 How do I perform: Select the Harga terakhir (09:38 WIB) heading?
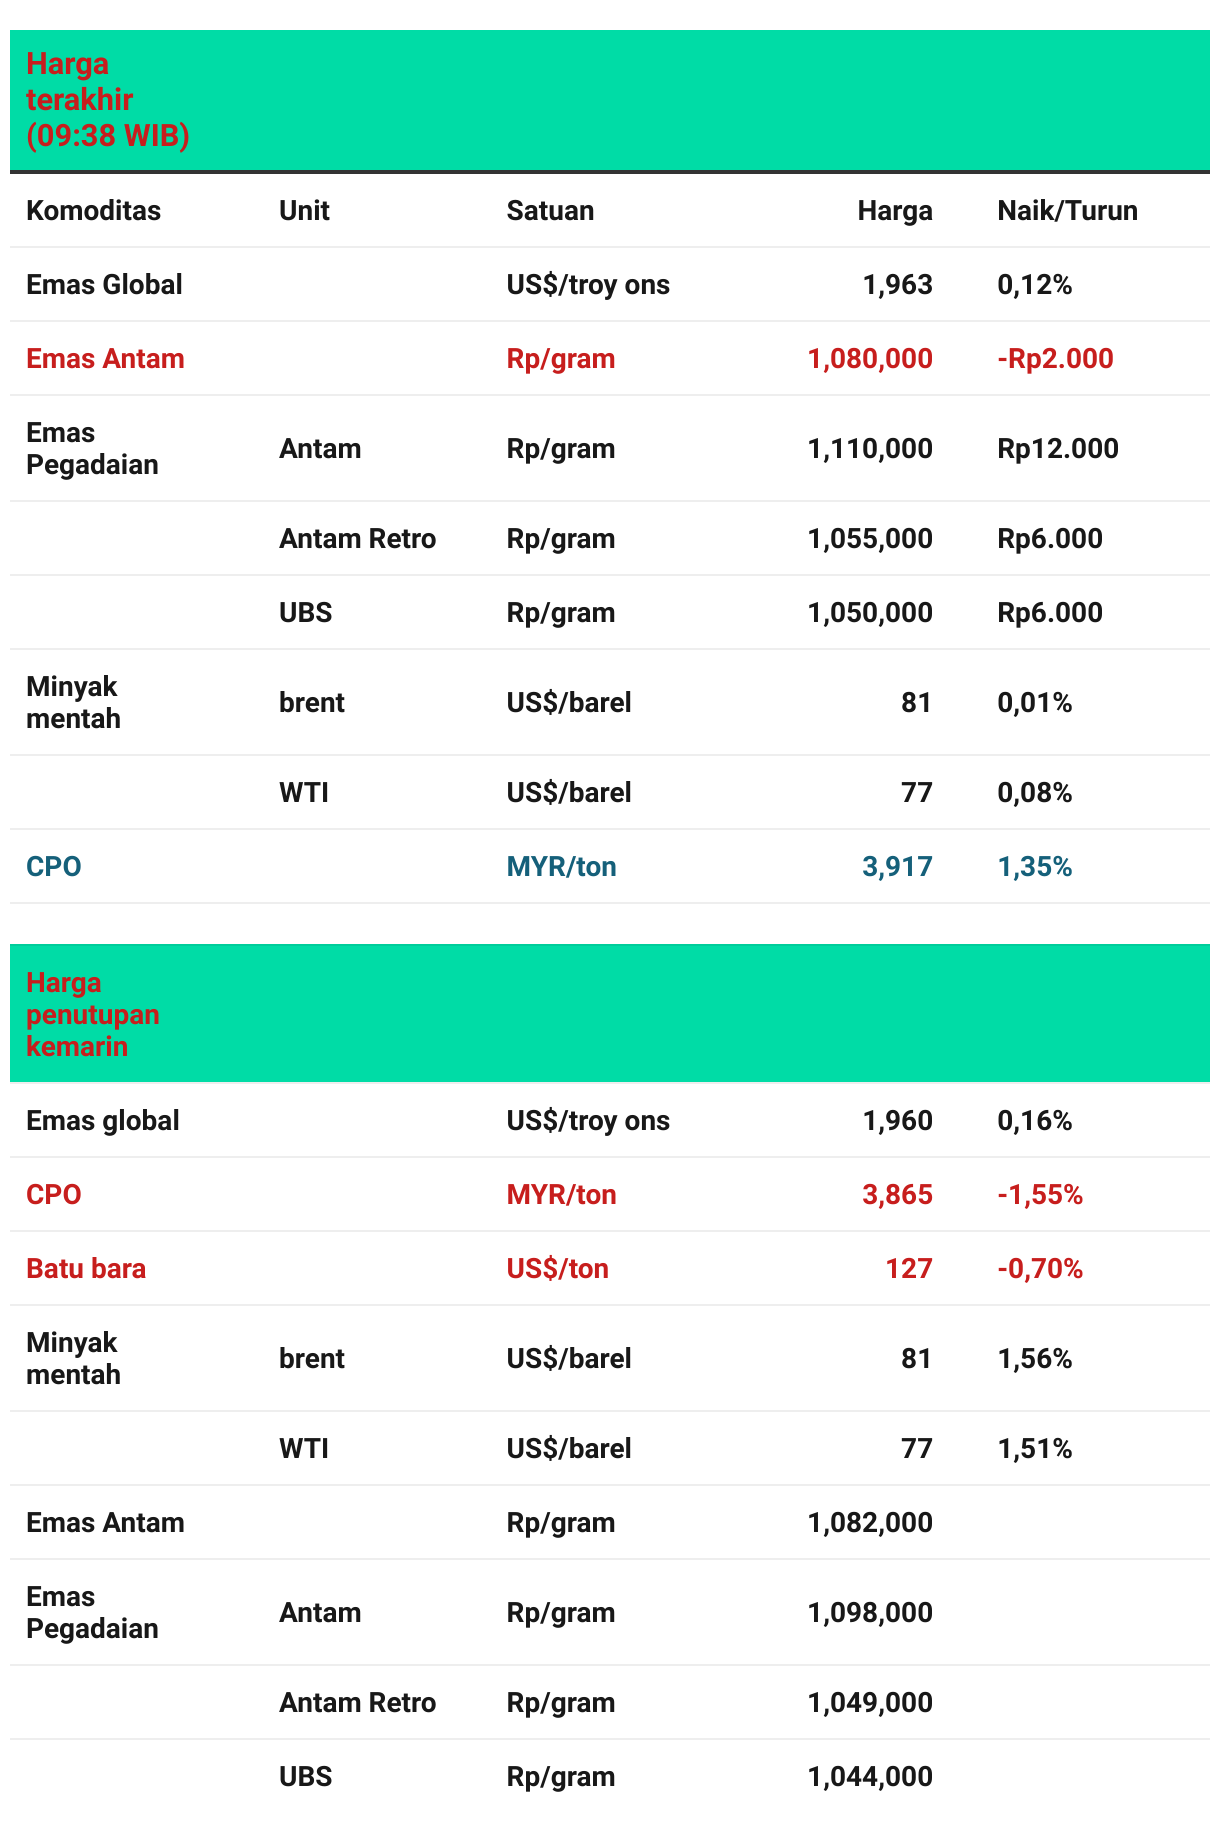[x=107, y=100]
